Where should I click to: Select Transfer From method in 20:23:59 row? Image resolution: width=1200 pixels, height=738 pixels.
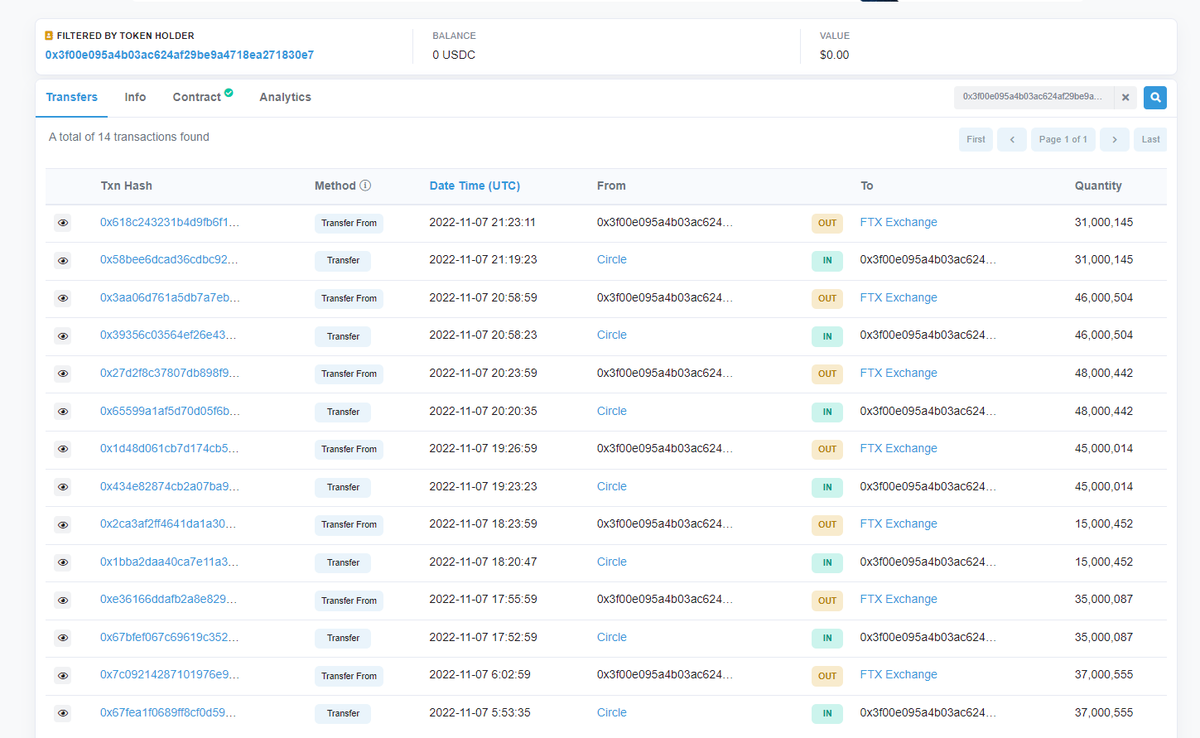[x=349, y=374]
